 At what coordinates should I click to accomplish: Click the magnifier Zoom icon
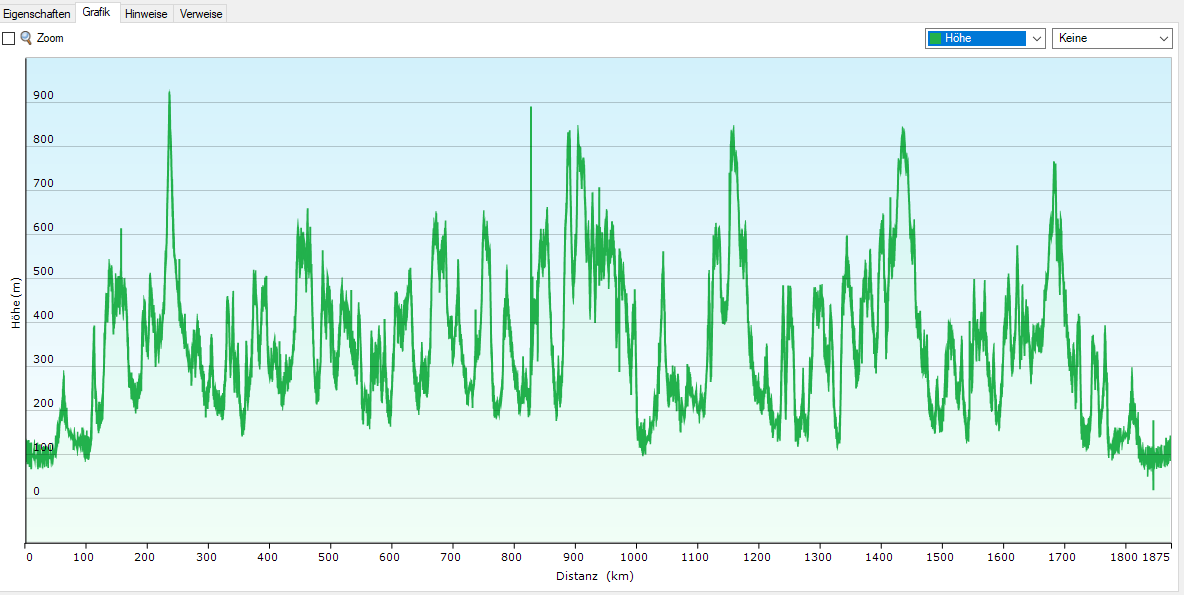click(x=26, y=38)
